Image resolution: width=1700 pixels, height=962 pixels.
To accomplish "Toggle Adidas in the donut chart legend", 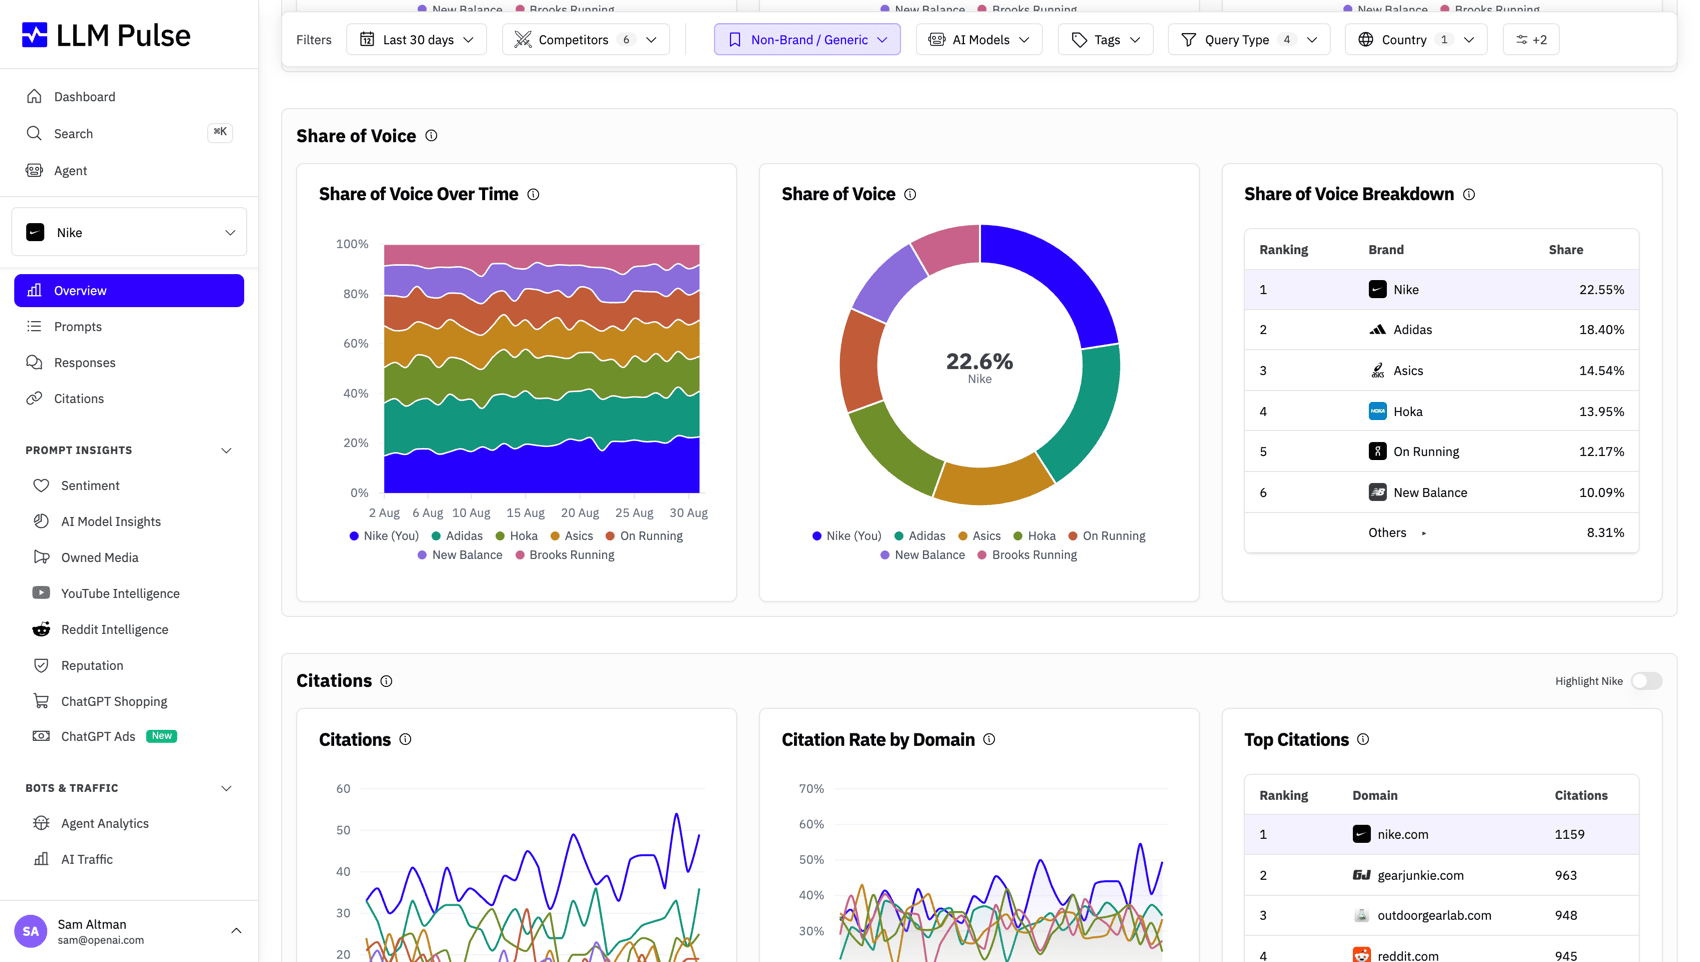I will coord(920,536).
